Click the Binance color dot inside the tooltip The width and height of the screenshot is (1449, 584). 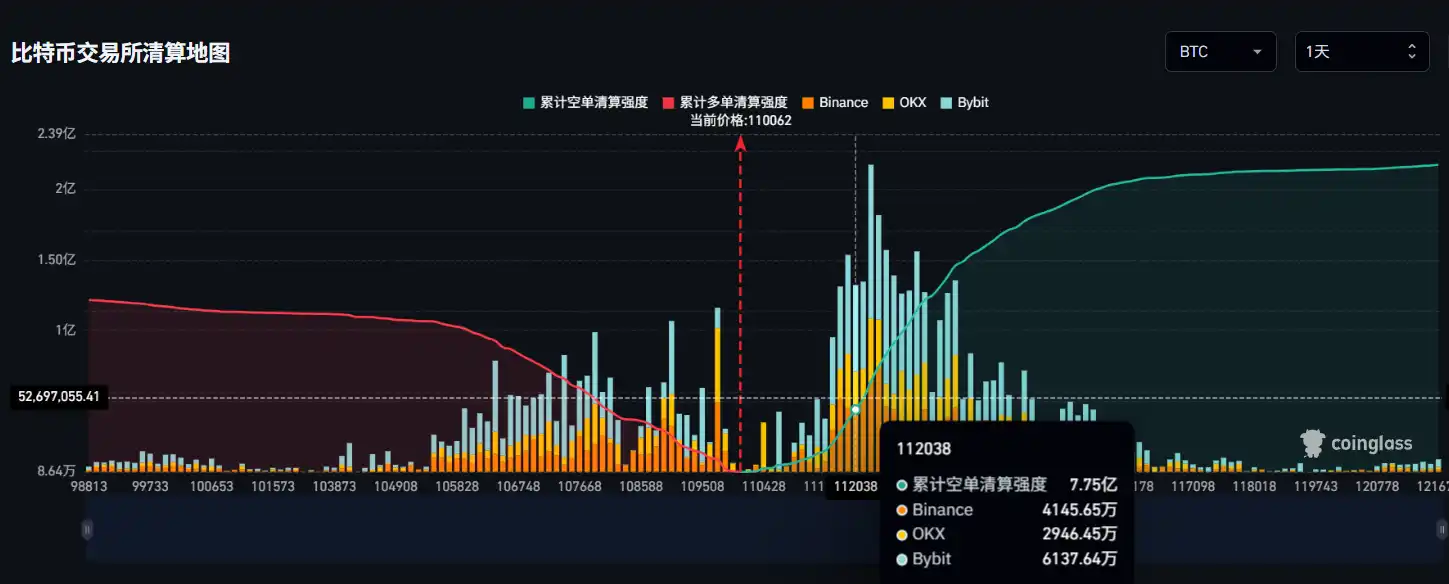(x=902, y=510)
